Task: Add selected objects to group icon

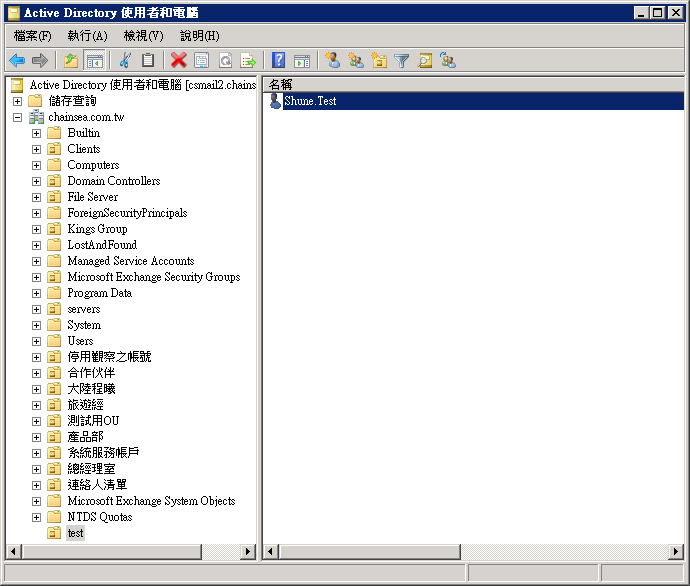Action: (448, 60)
